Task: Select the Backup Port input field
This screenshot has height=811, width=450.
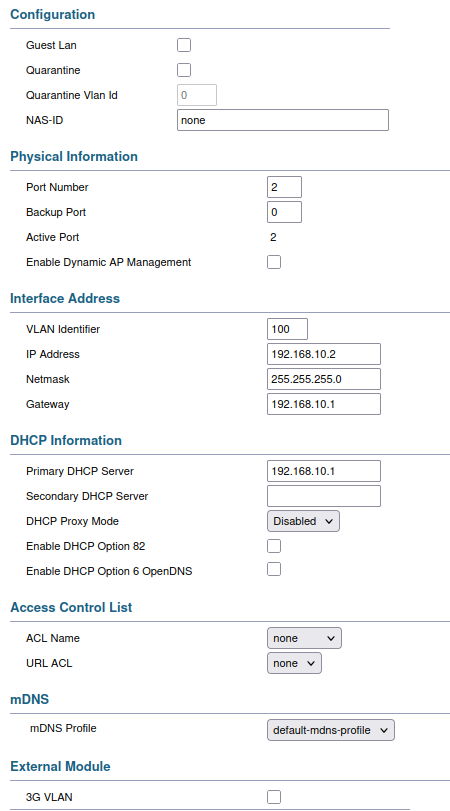Action: (x=284, y=212)
